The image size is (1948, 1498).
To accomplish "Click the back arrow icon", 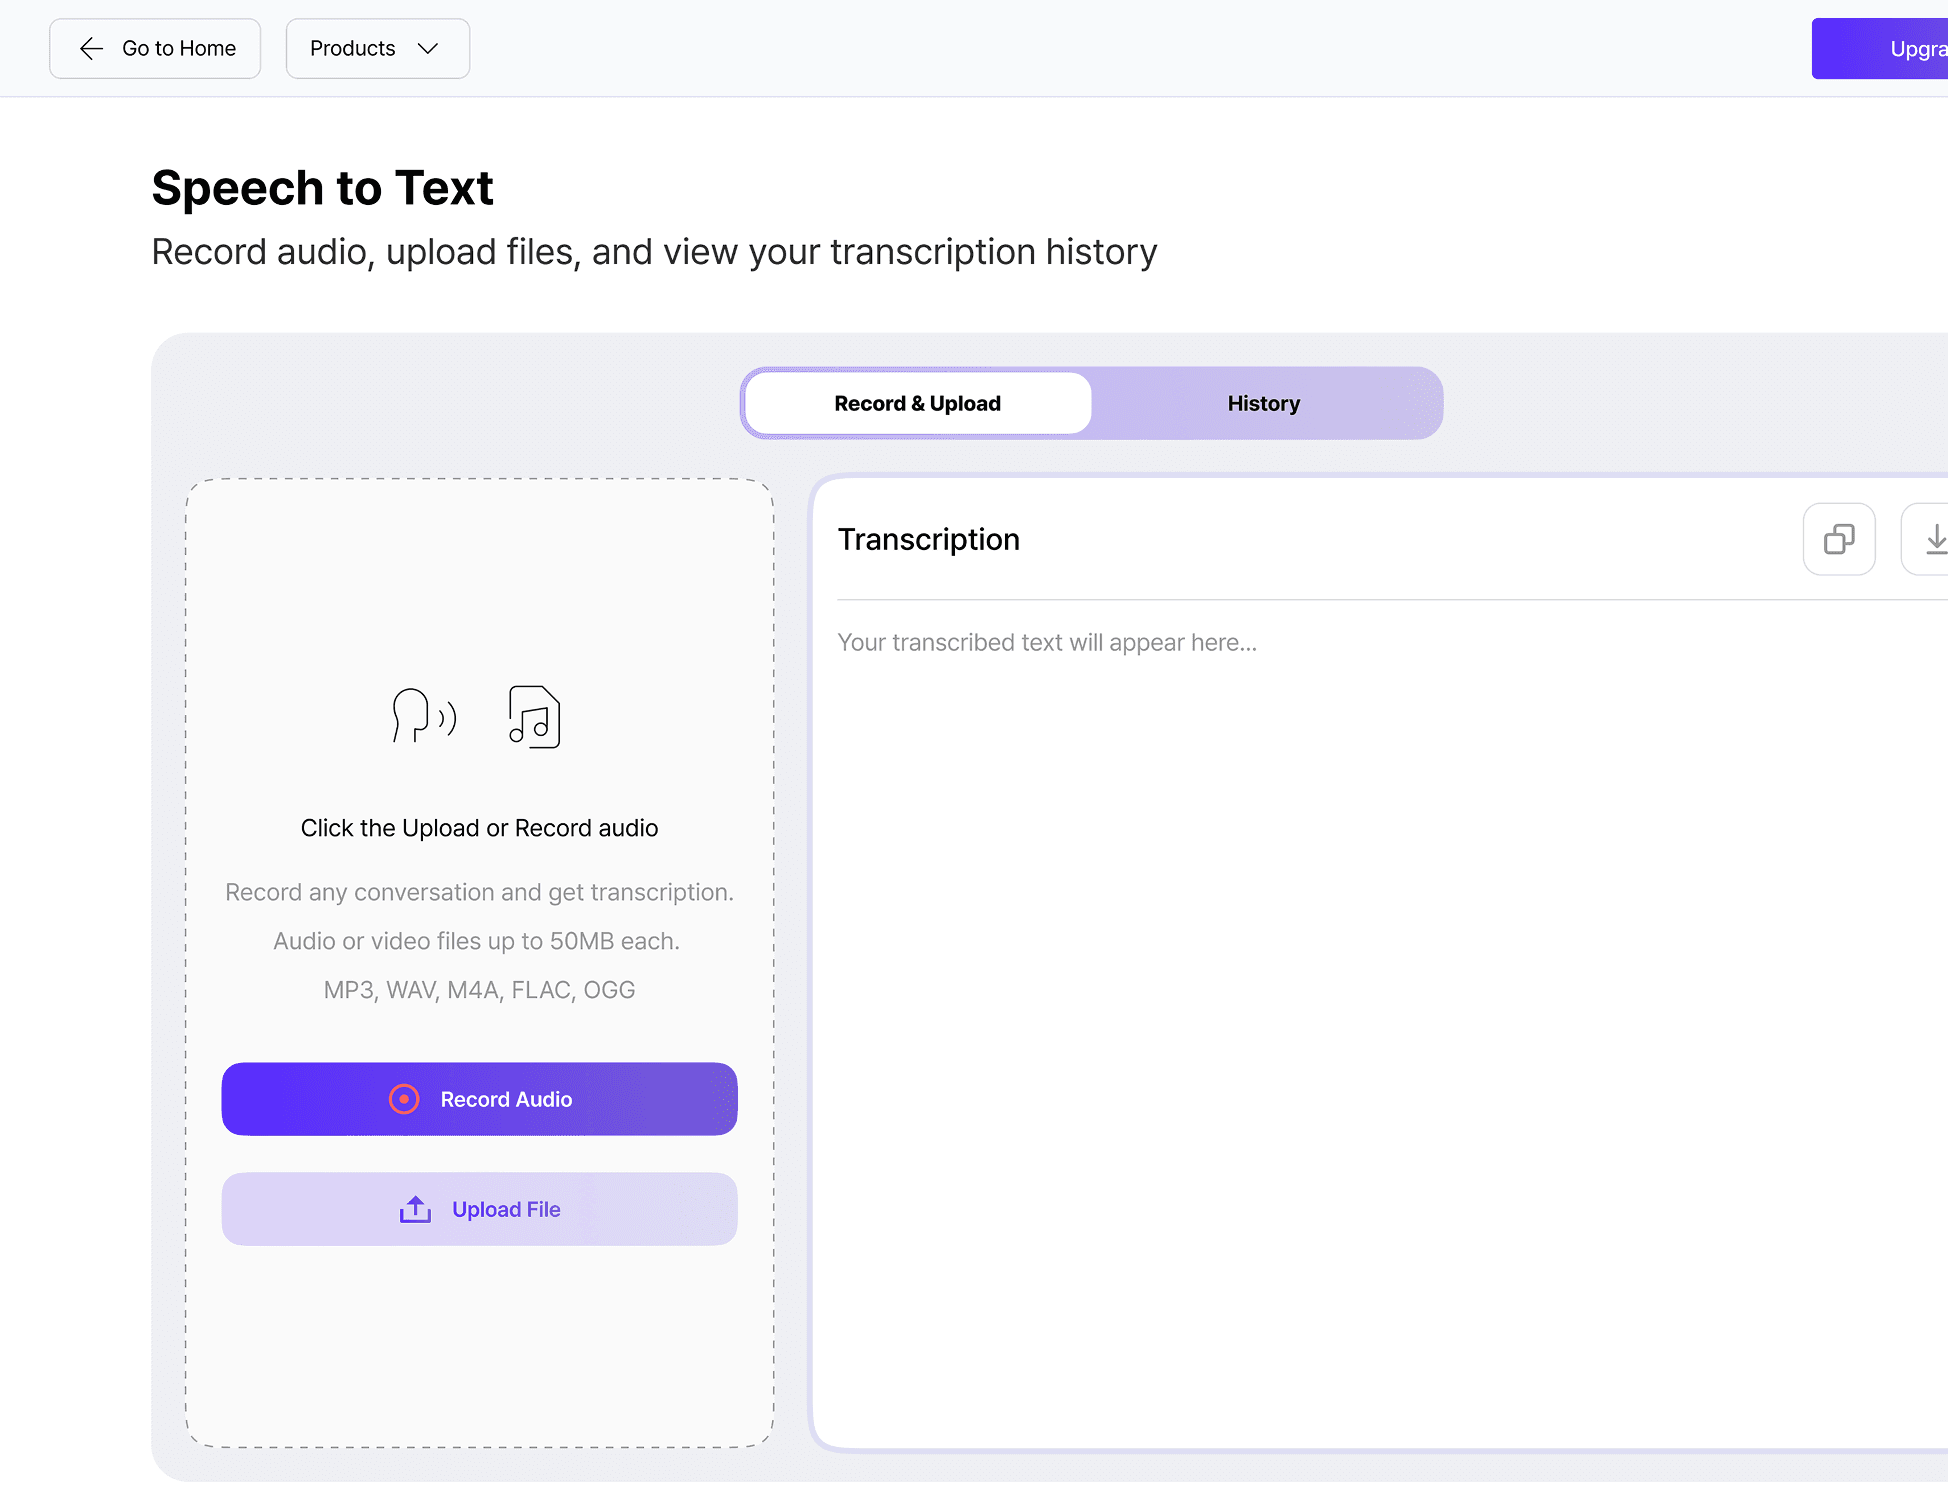I will point(91,48).
